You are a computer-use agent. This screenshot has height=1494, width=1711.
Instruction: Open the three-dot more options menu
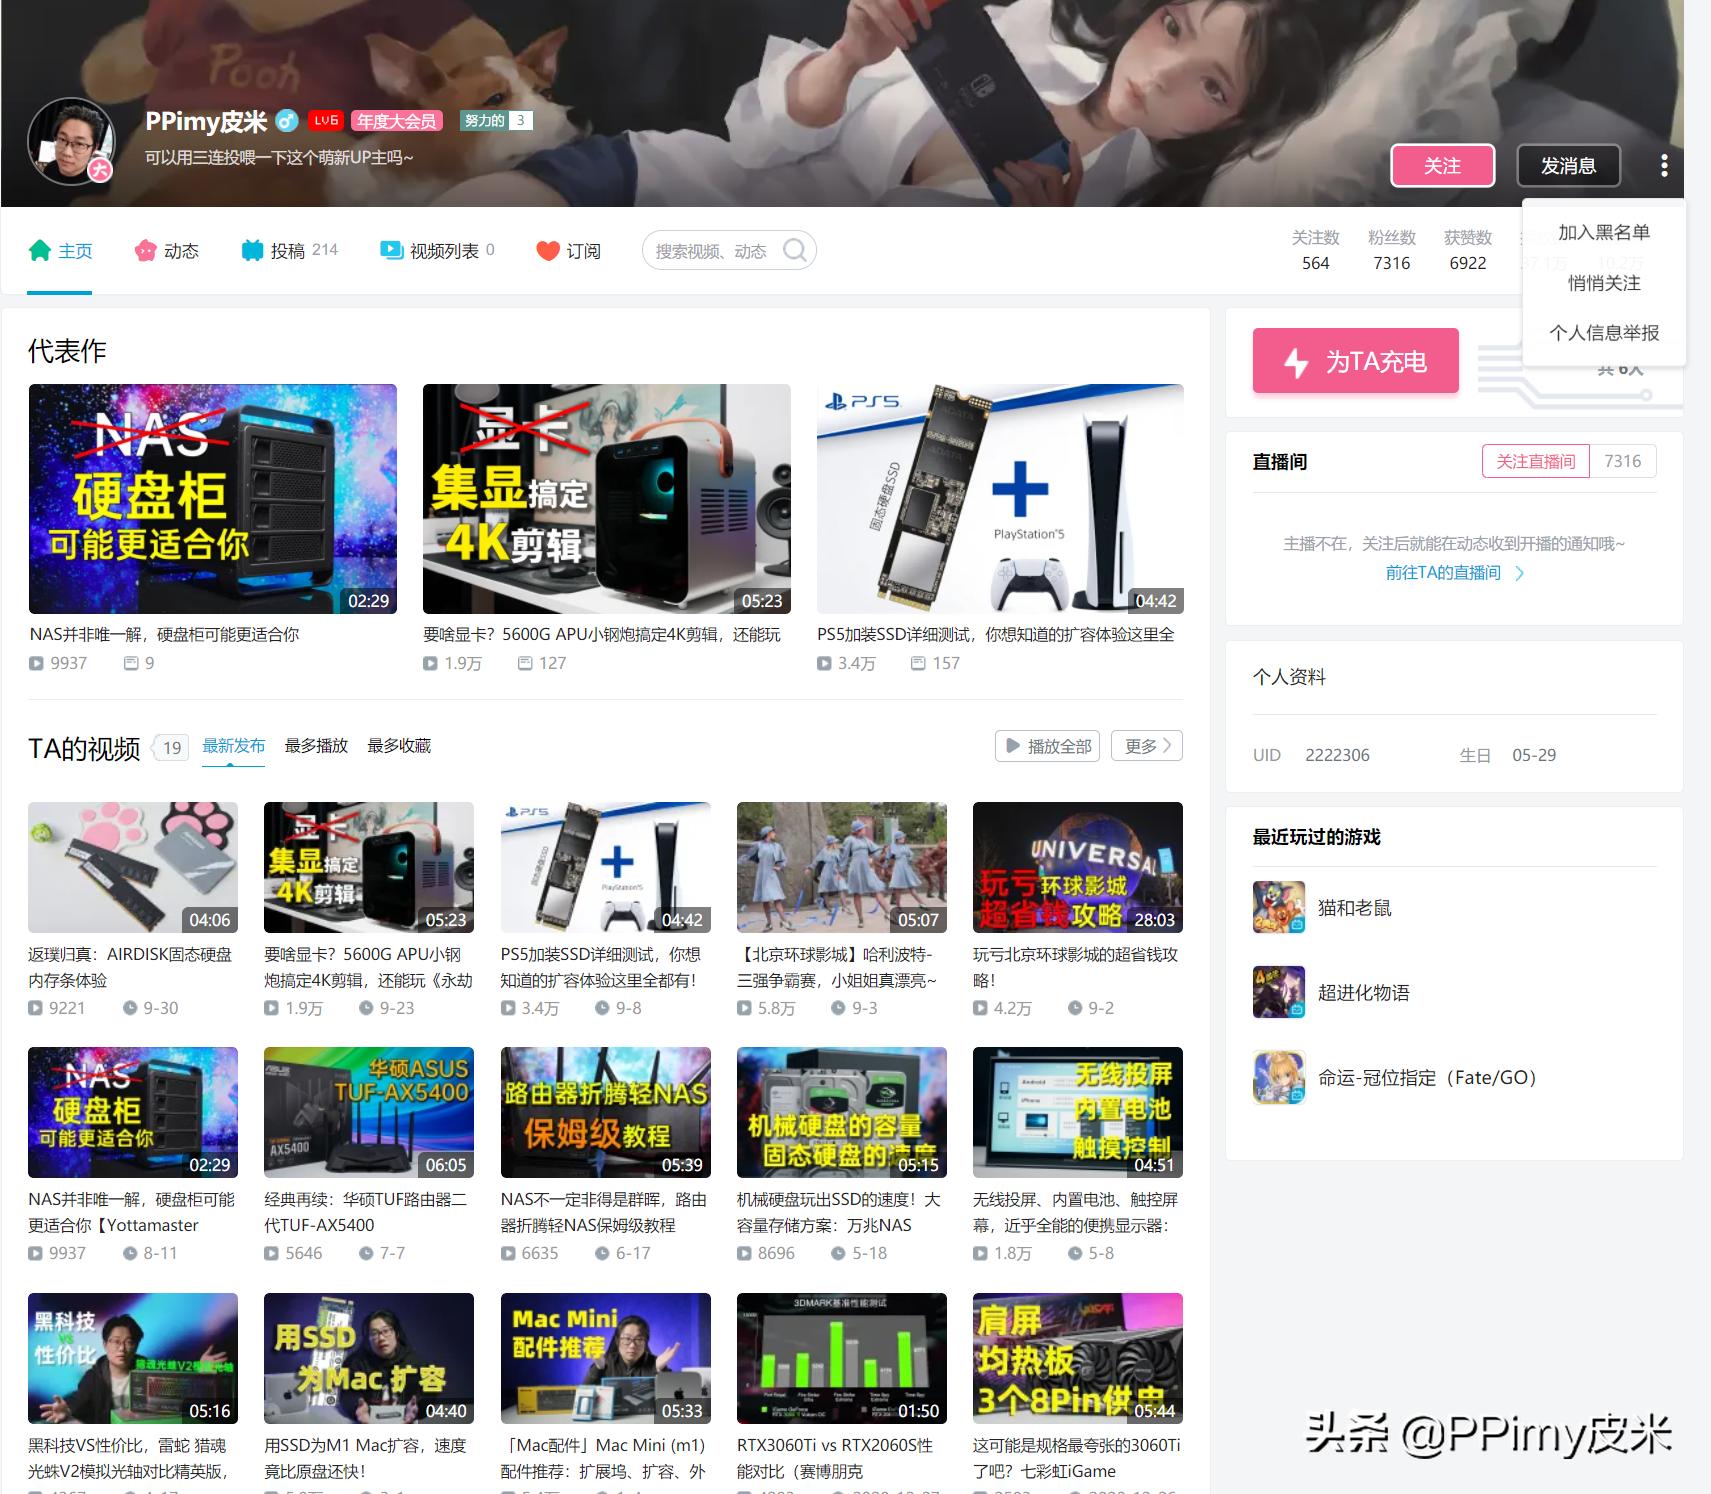pyautogui.click(x=1664, y=166)
